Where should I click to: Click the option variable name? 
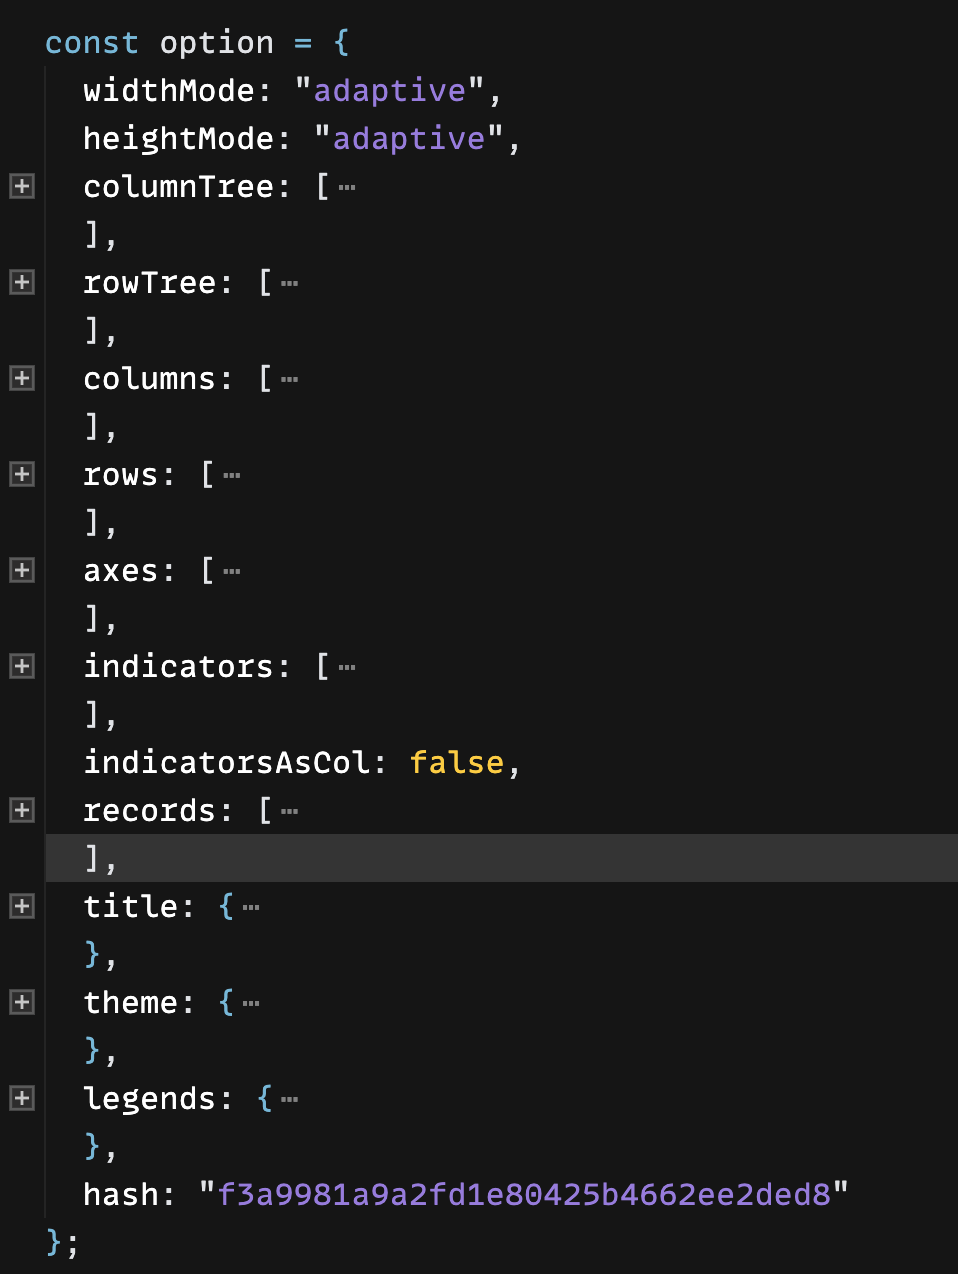pyautogui.click(x=216, y=43)
